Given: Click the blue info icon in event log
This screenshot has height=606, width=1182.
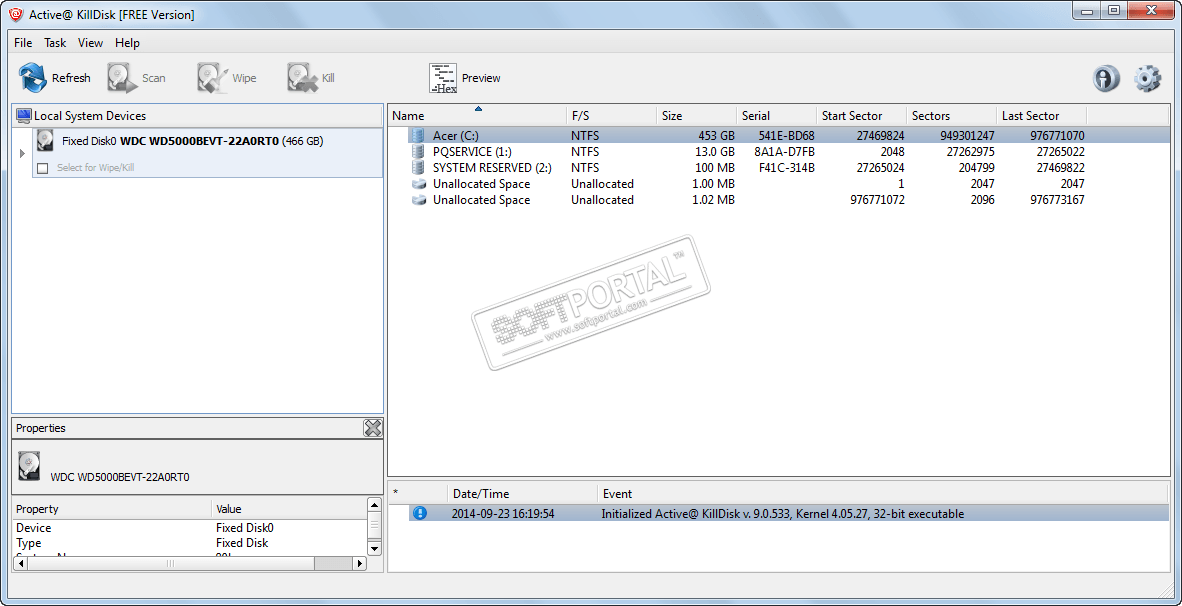Looking at the screenshot, I should coord(420,513).
